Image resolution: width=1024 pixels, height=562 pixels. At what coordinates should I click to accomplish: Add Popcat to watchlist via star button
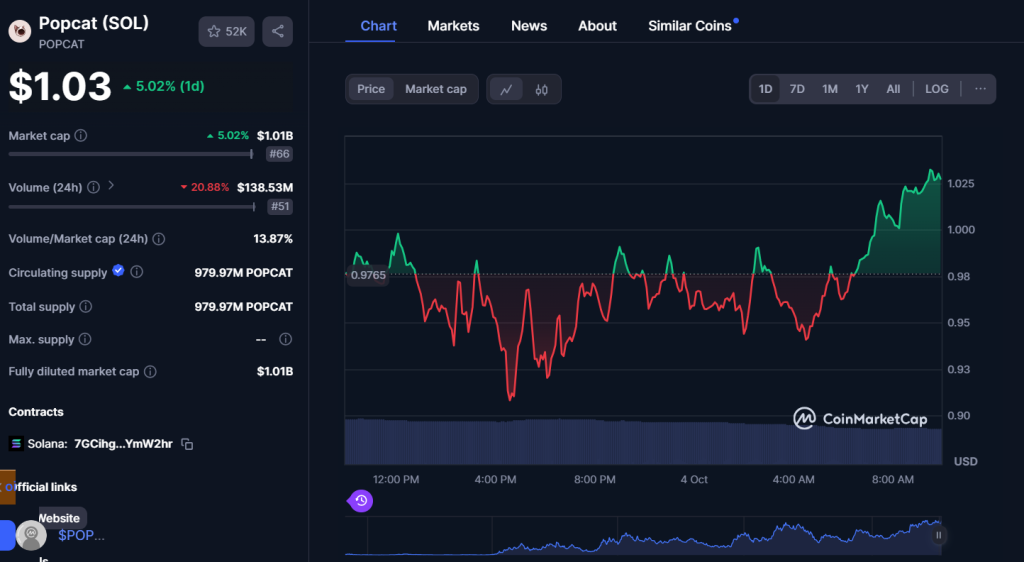226,31
